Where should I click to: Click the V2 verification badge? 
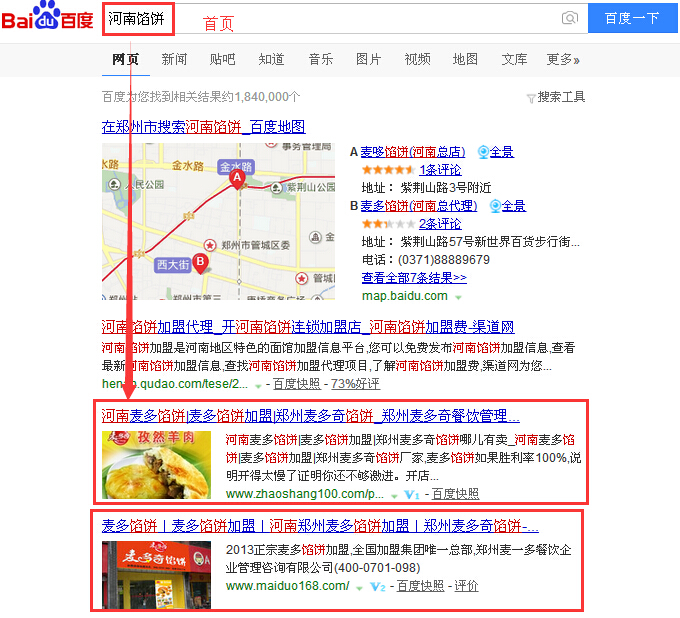[x=377, y=586]
